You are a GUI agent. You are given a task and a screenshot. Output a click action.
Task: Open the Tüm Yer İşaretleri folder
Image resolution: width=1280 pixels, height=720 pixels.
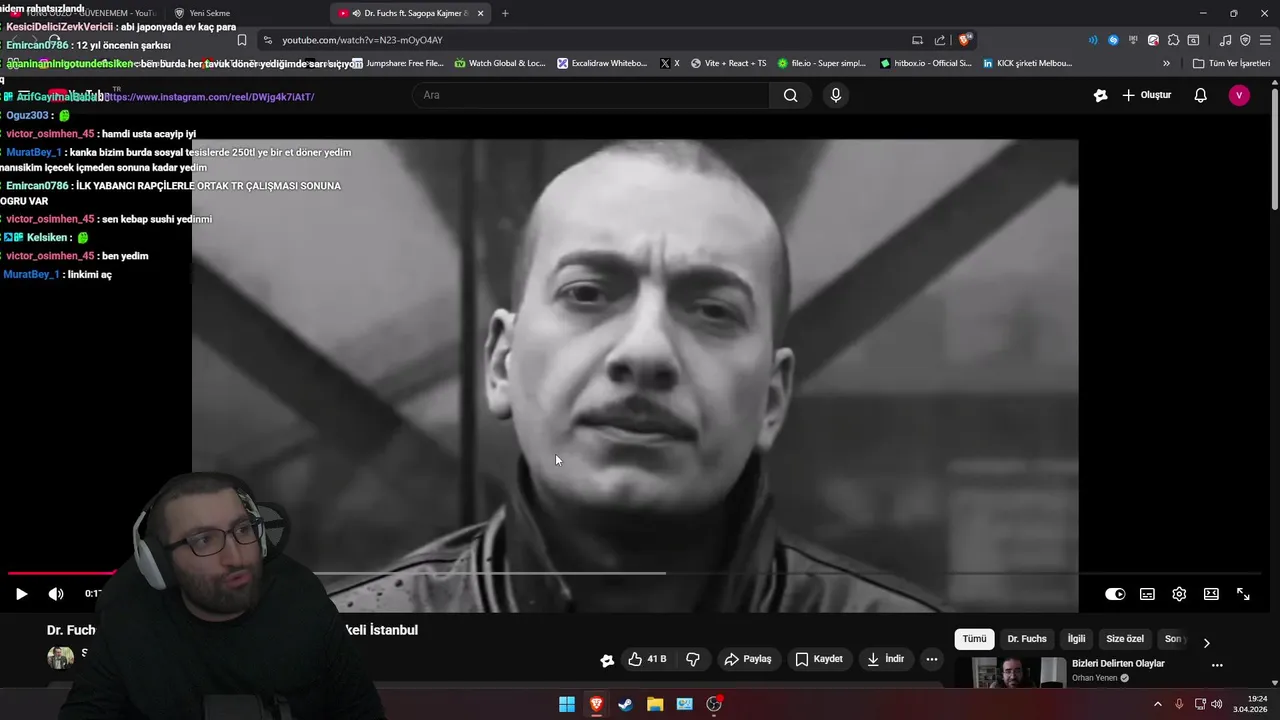click(x=1231, y=63)
